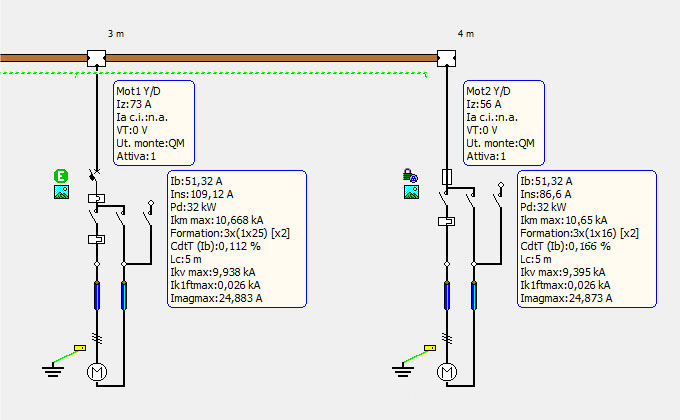Select the thermal relay on Mot2 main line
The image size is (680, 420).
(446, 221)
